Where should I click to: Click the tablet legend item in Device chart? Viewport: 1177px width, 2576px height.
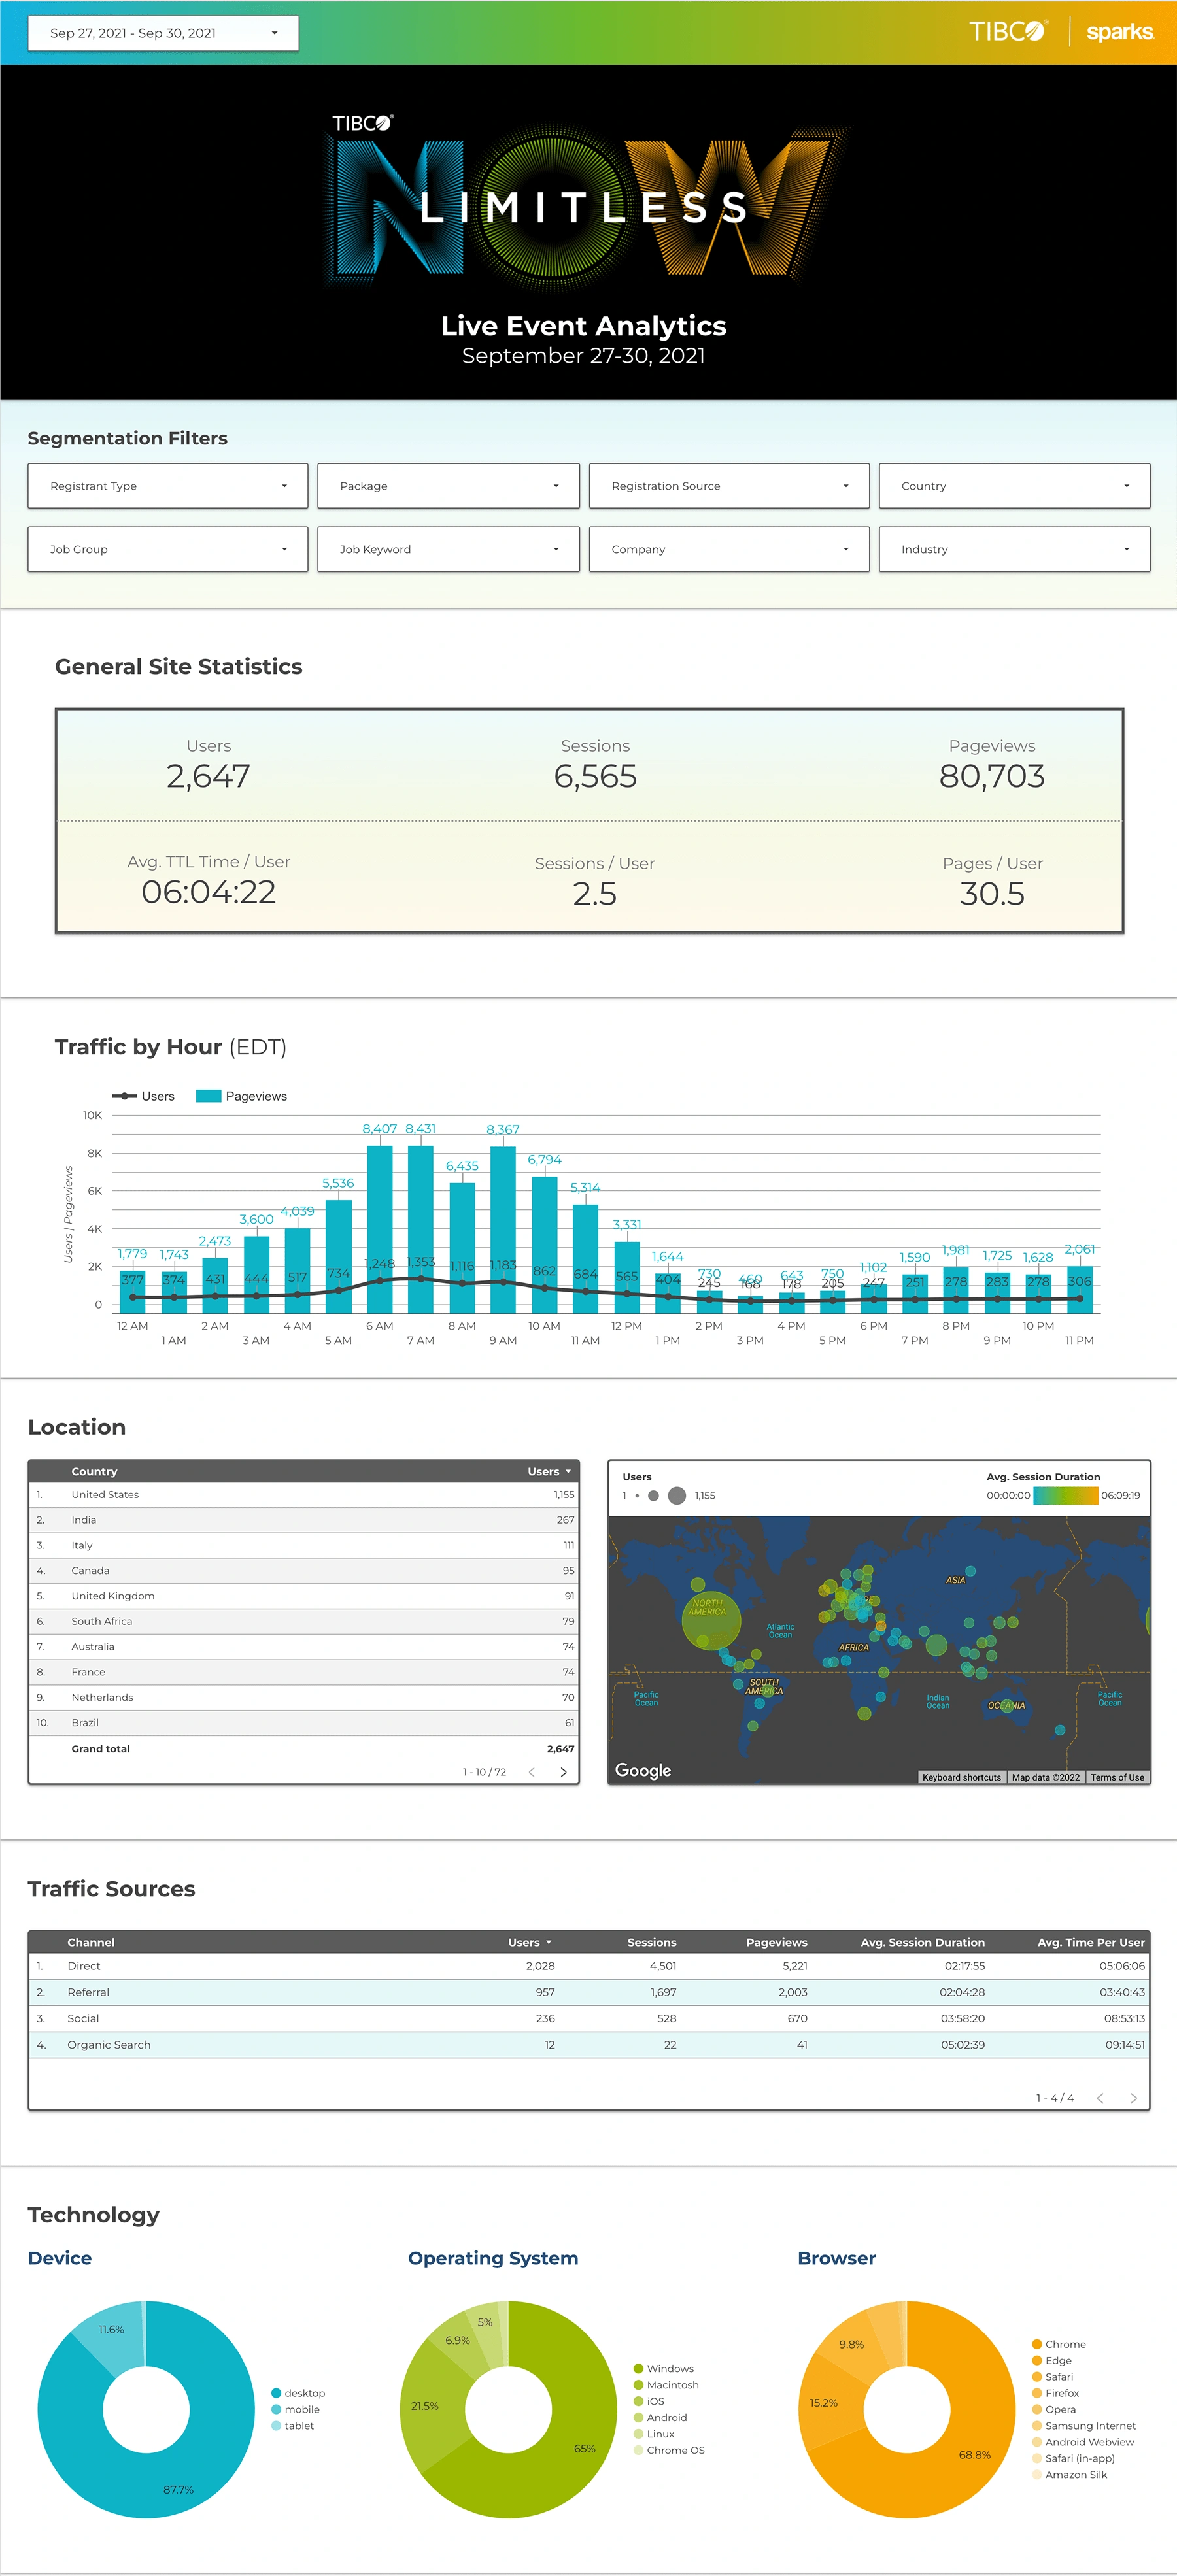coord(293,2426)
